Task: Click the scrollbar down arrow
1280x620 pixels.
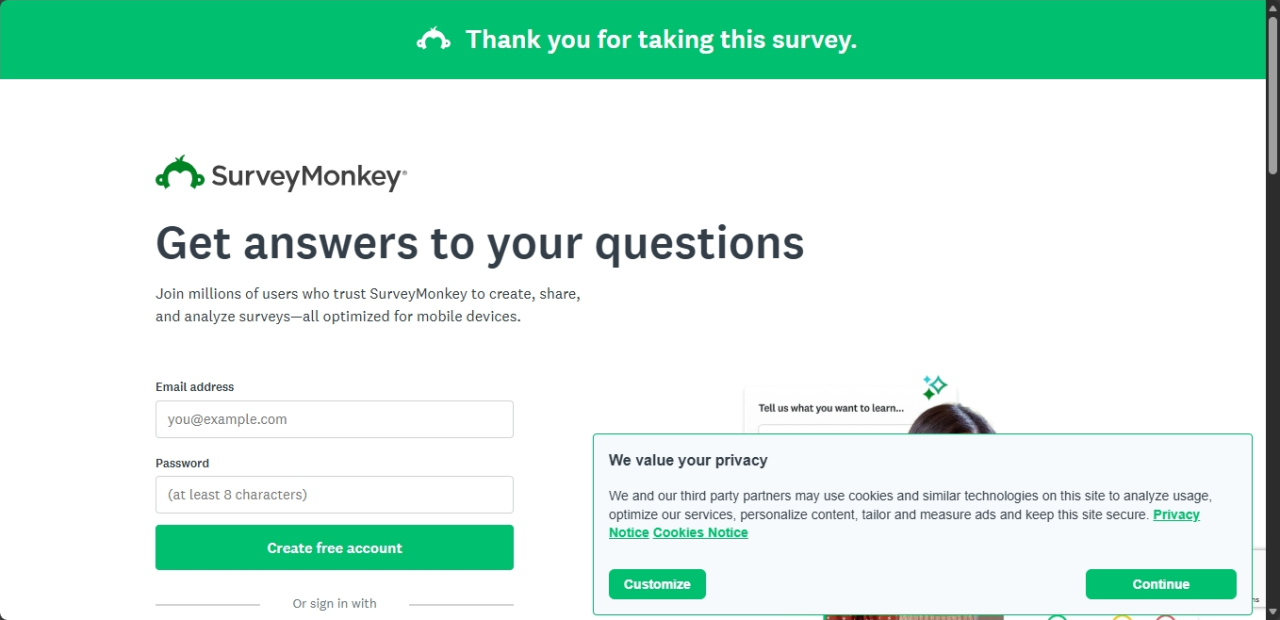Action: point(1272,611)
